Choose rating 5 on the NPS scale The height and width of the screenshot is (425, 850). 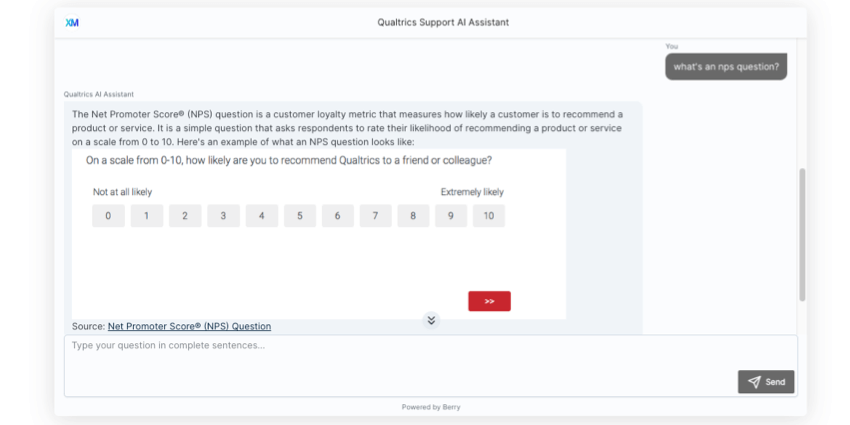click(300, 216)
